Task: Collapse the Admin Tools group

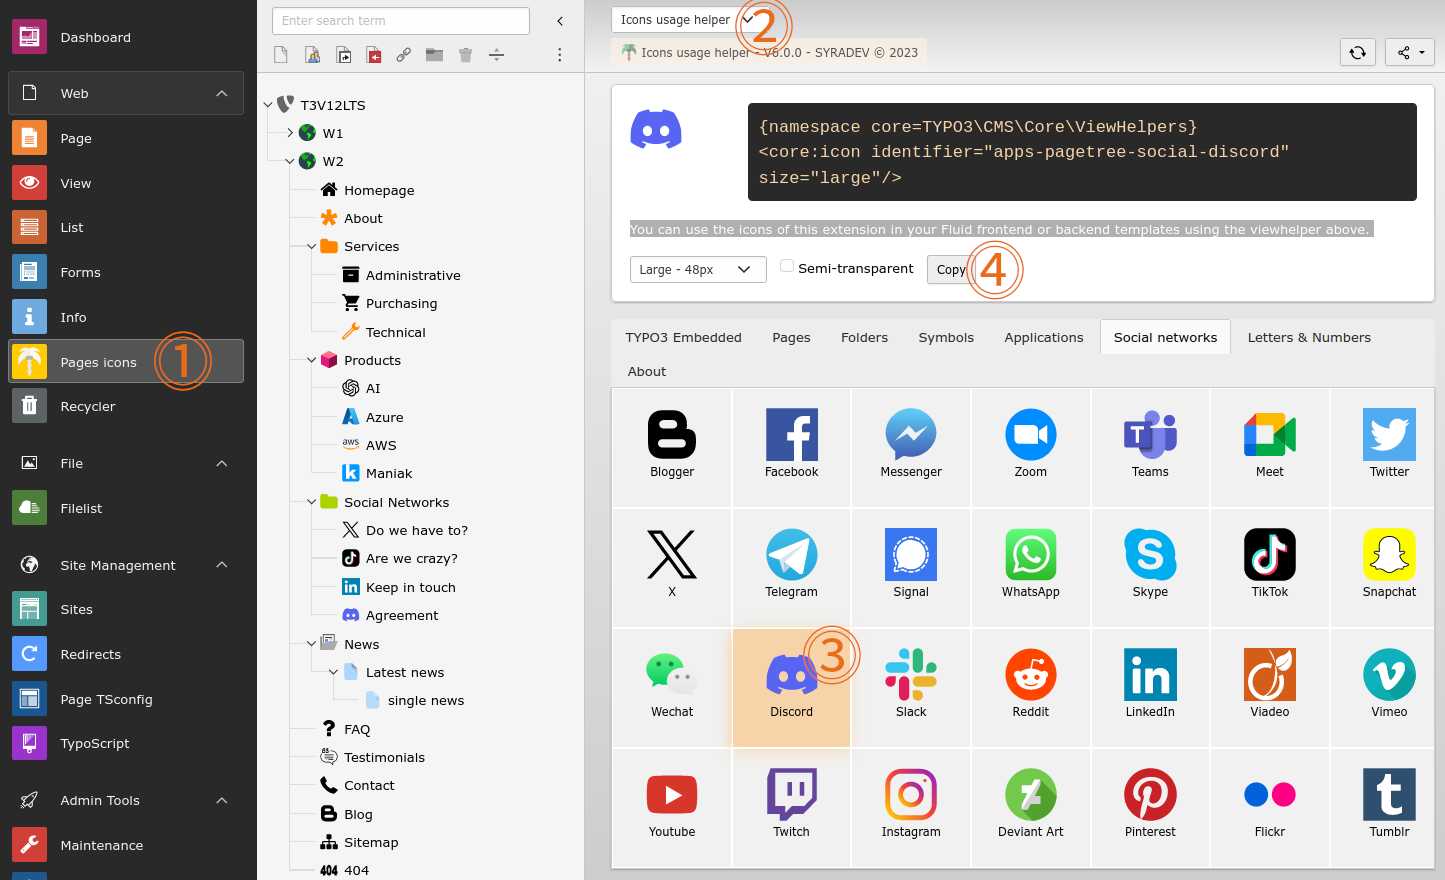Action: pyautogui.click(x=222, y=800)
